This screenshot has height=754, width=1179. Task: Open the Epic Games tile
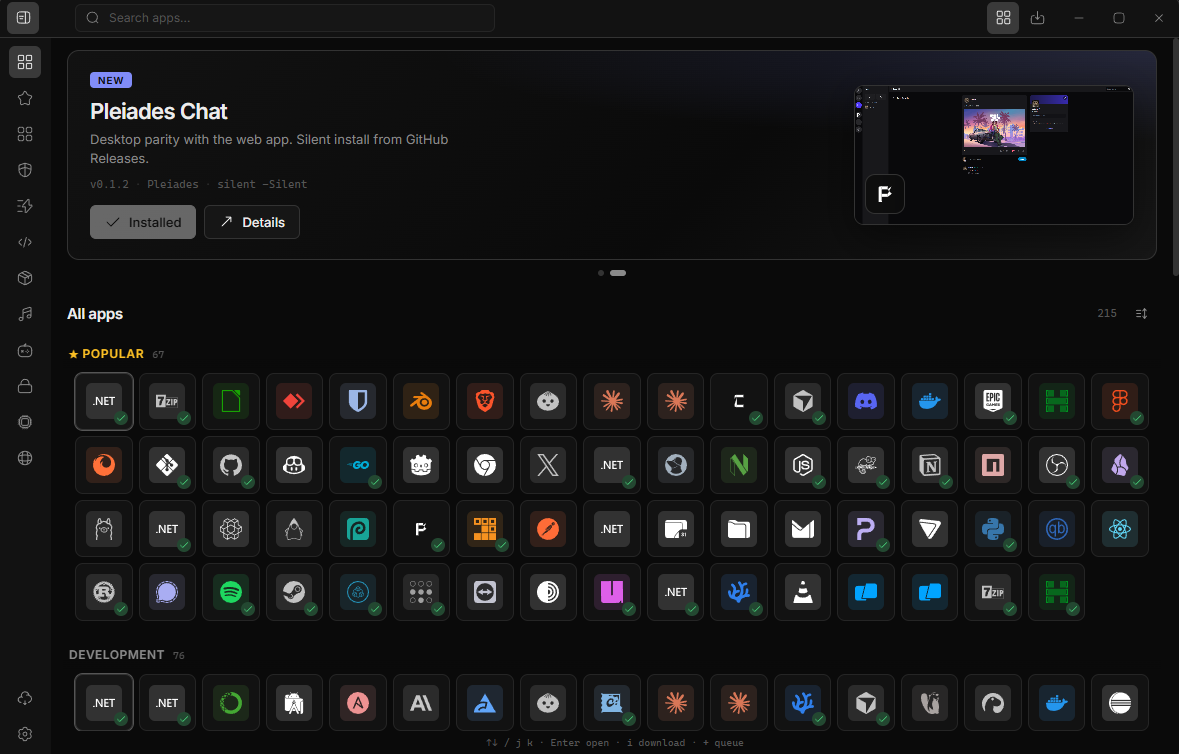click(x=993, y=401)
